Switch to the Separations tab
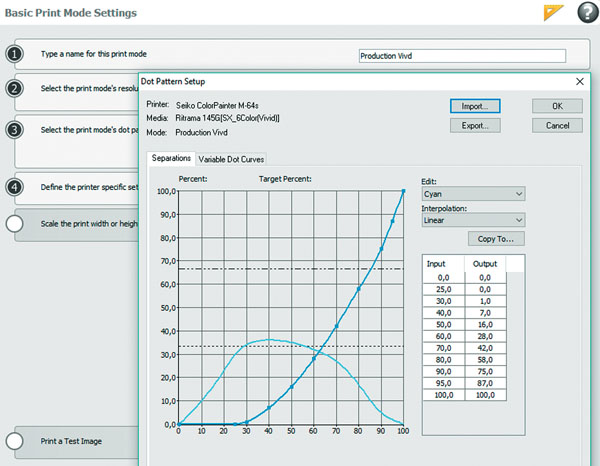 (171, 158)
